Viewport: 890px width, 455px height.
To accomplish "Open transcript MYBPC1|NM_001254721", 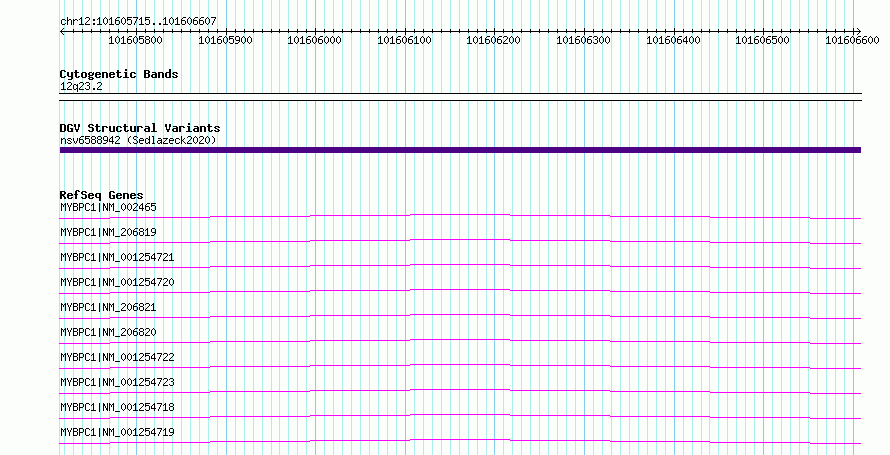I will coord(117,257).
